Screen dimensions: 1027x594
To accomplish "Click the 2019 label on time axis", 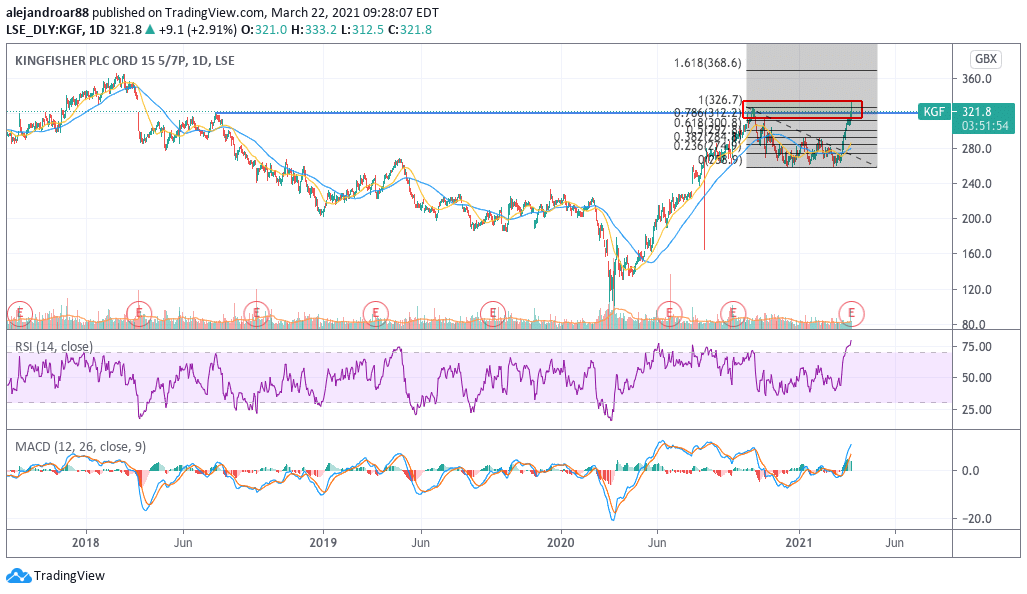I will [x=323, y=543].
